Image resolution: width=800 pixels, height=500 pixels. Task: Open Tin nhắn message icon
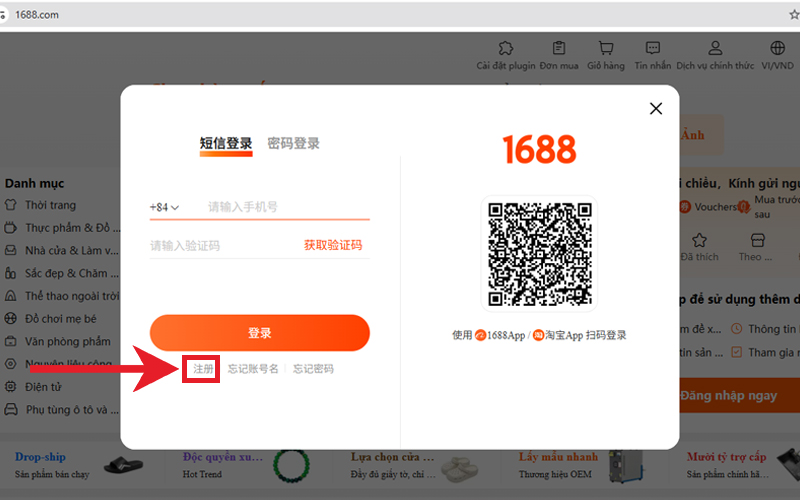point(653,48)
